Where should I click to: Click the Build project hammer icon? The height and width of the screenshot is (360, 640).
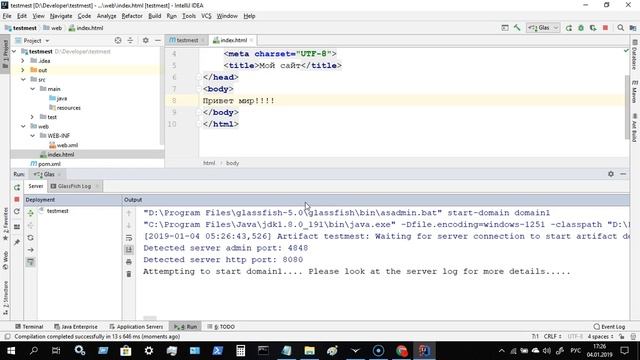pos(517,28)
